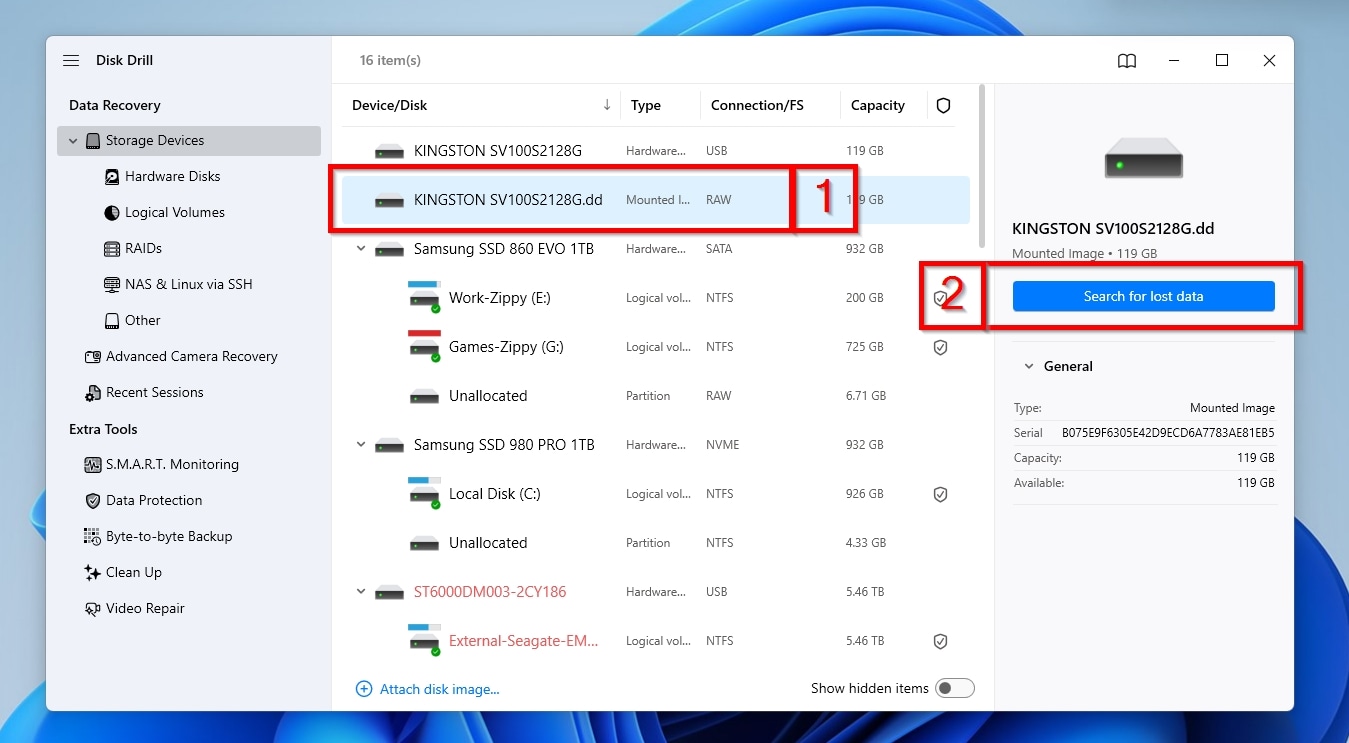The height and width of the screenshot is (743, 1349).
Task: Click the shield icon on External-Seagate row
Action: click(x=940, y=641)
